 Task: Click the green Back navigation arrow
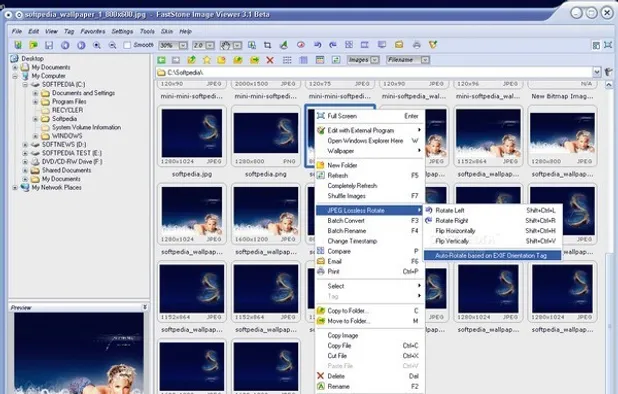click(x=161, y=60)
